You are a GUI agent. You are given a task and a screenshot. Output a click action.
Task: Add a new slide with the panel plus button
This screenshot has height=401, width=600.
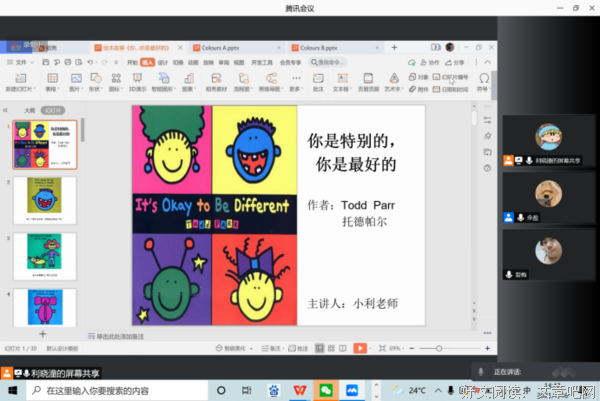coord(43,334)
